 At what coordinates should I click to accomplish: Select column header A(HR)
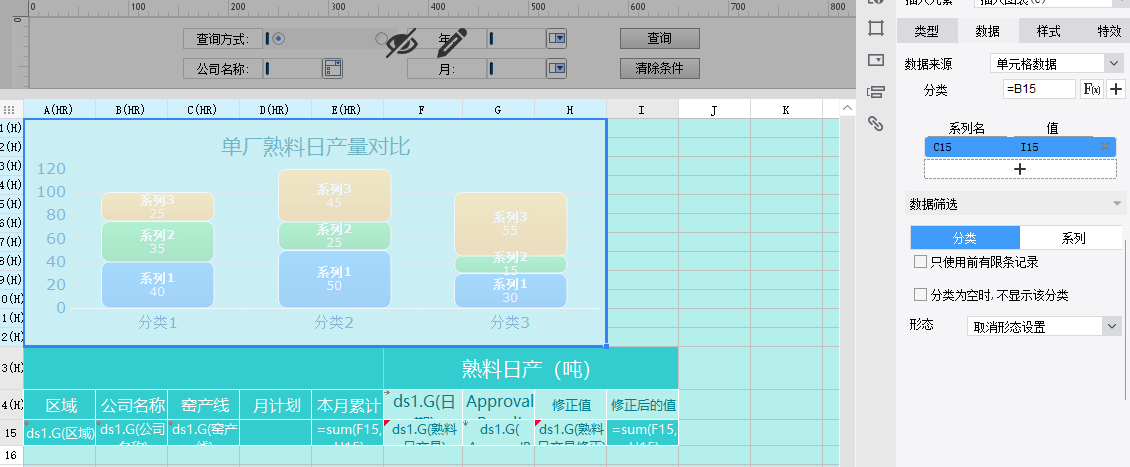tap(59, 110)
